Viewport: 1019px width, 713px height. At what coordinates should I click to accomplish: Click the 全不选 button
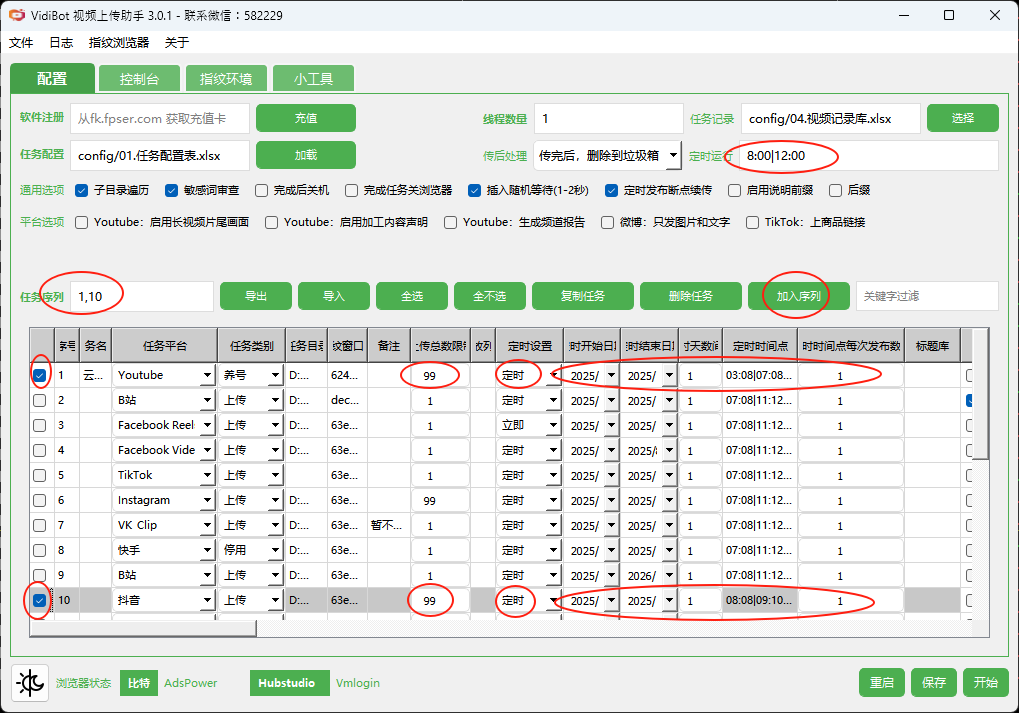coord(490,296)
